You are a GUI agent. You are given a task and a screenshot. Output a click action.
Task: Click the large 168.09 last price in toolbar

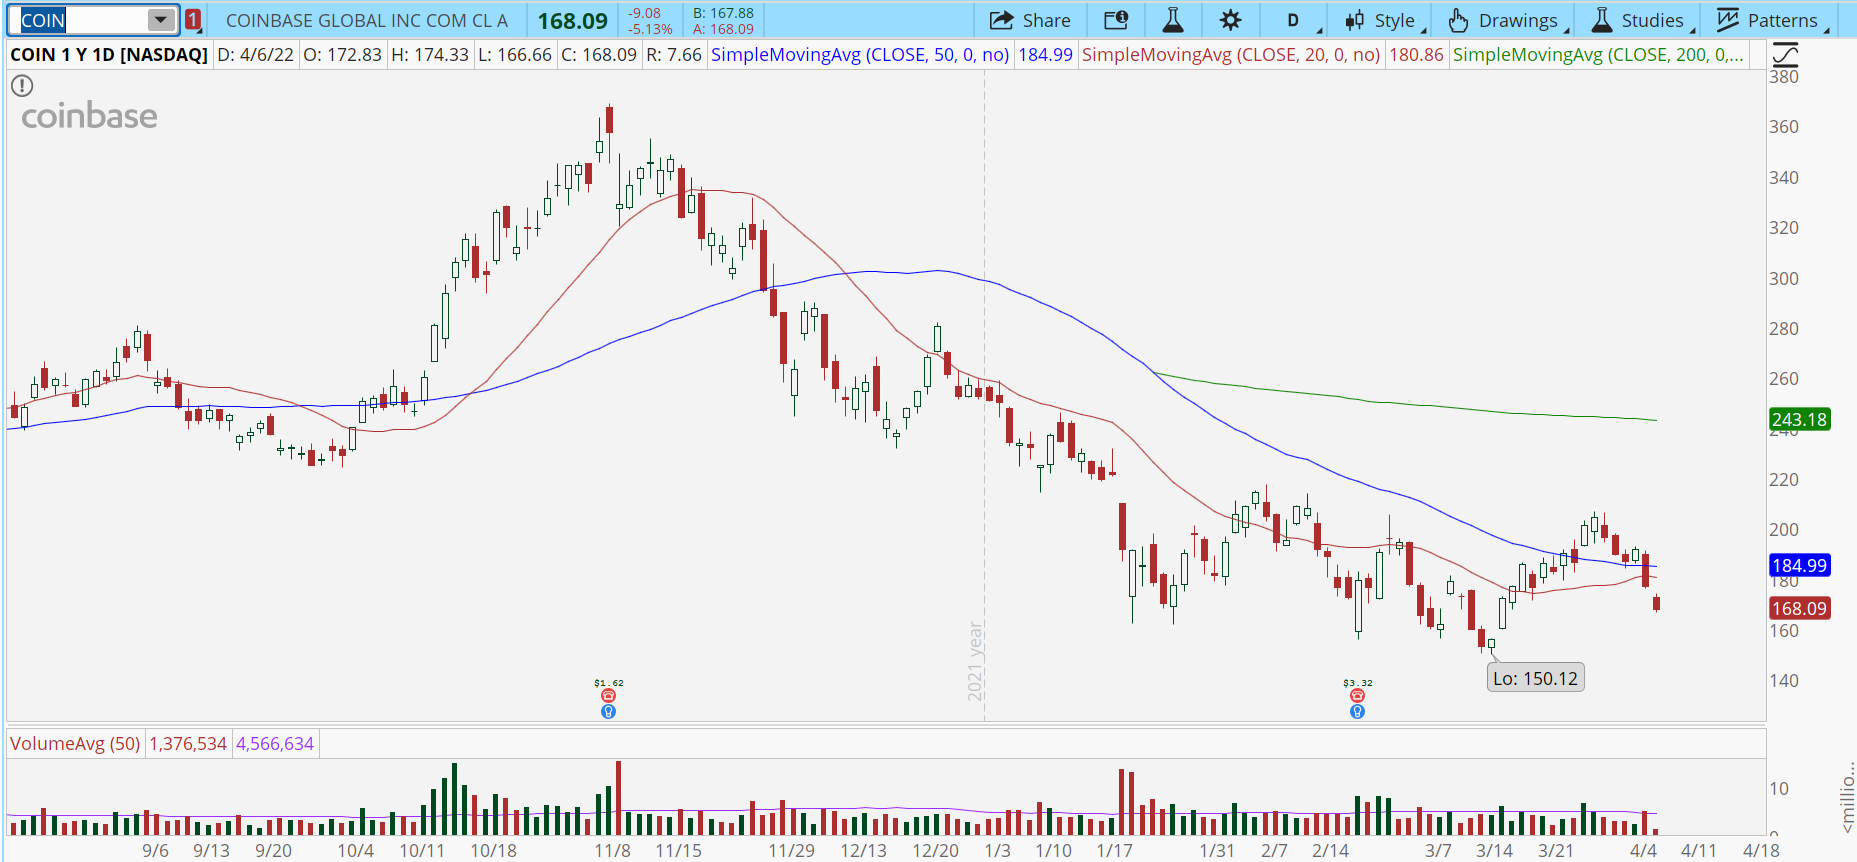pos(573,21)
